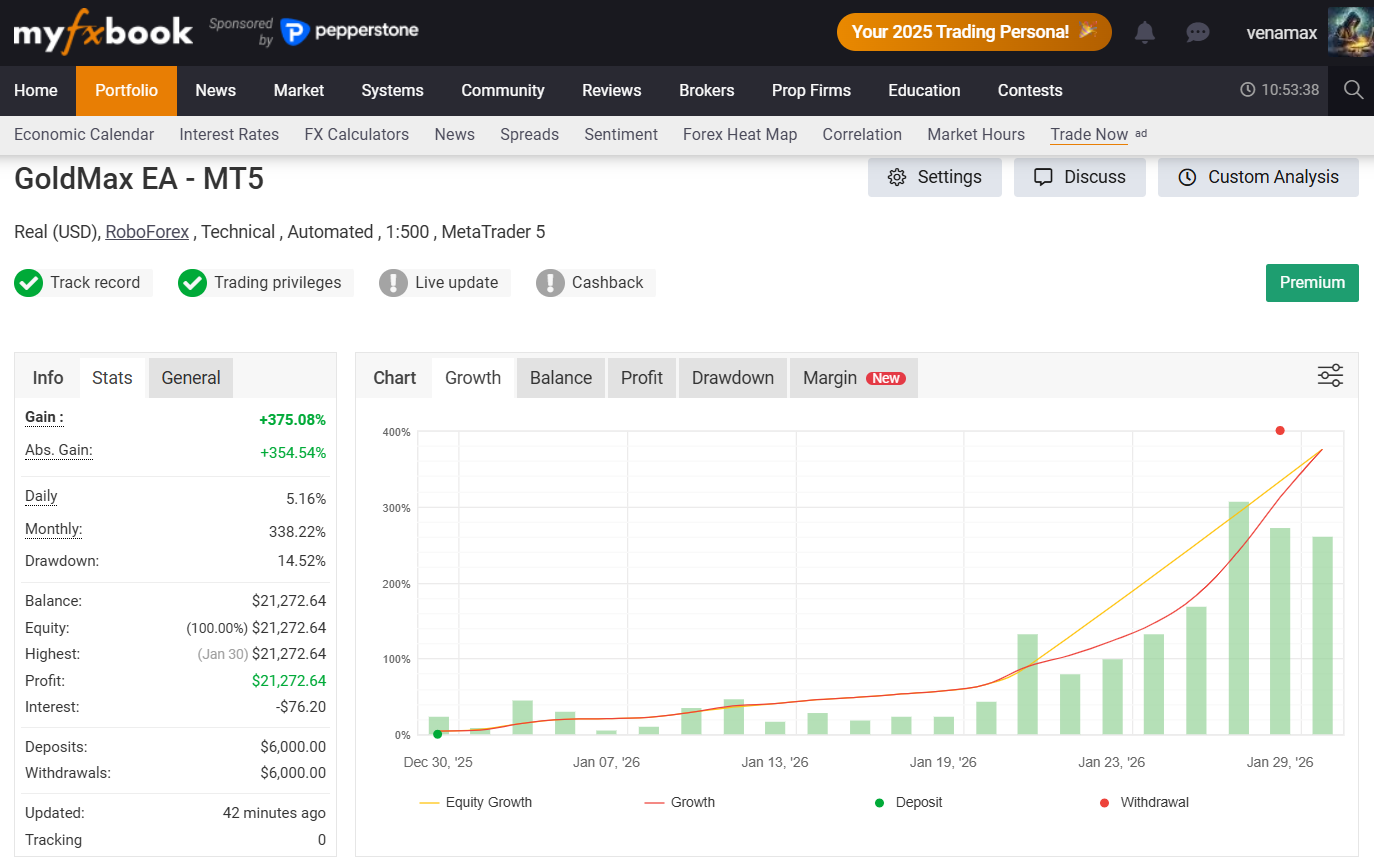Click the Trading privileges green checkmark
This screenshot has width=1374, height=859.
[192, 283]
